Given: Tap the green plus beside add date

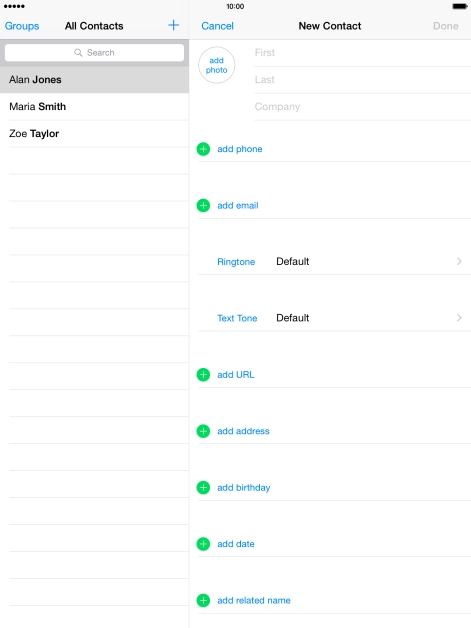Looking at the screenshot, I should click(x=203, y=544).
